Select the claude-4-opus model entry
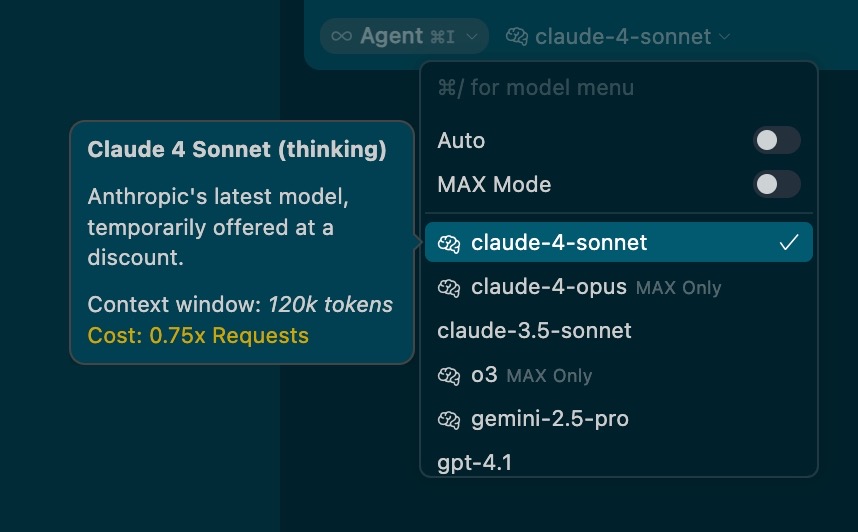This screenshot has height=532, width=858. click(x=549, y=288)
